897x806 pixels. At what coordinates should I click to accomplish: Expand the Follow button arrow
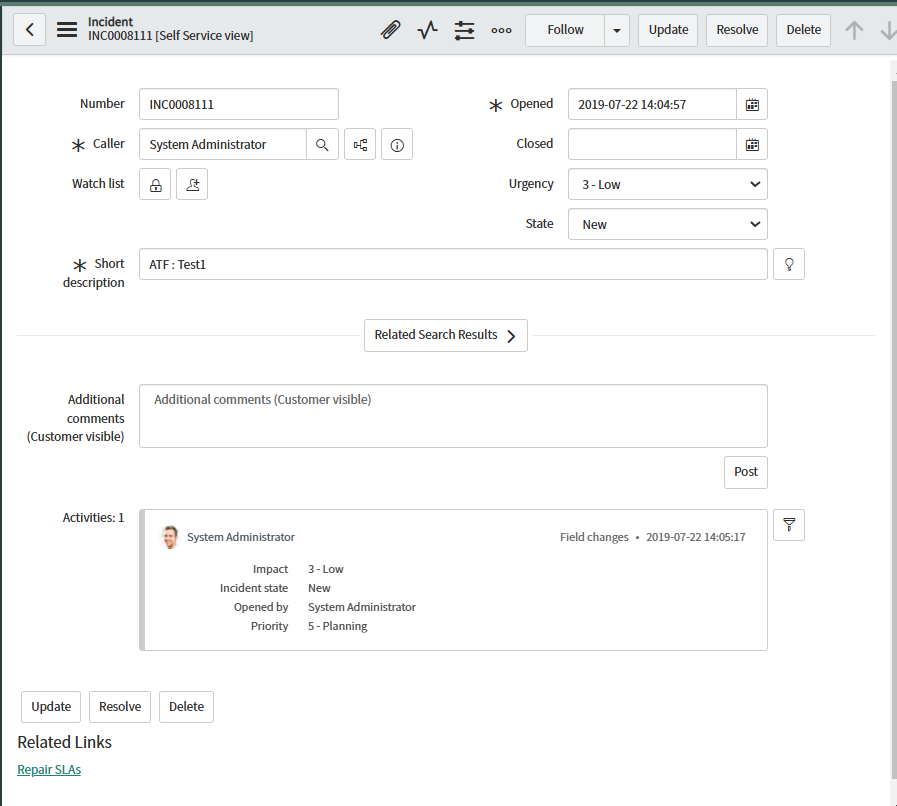(617, 30)
